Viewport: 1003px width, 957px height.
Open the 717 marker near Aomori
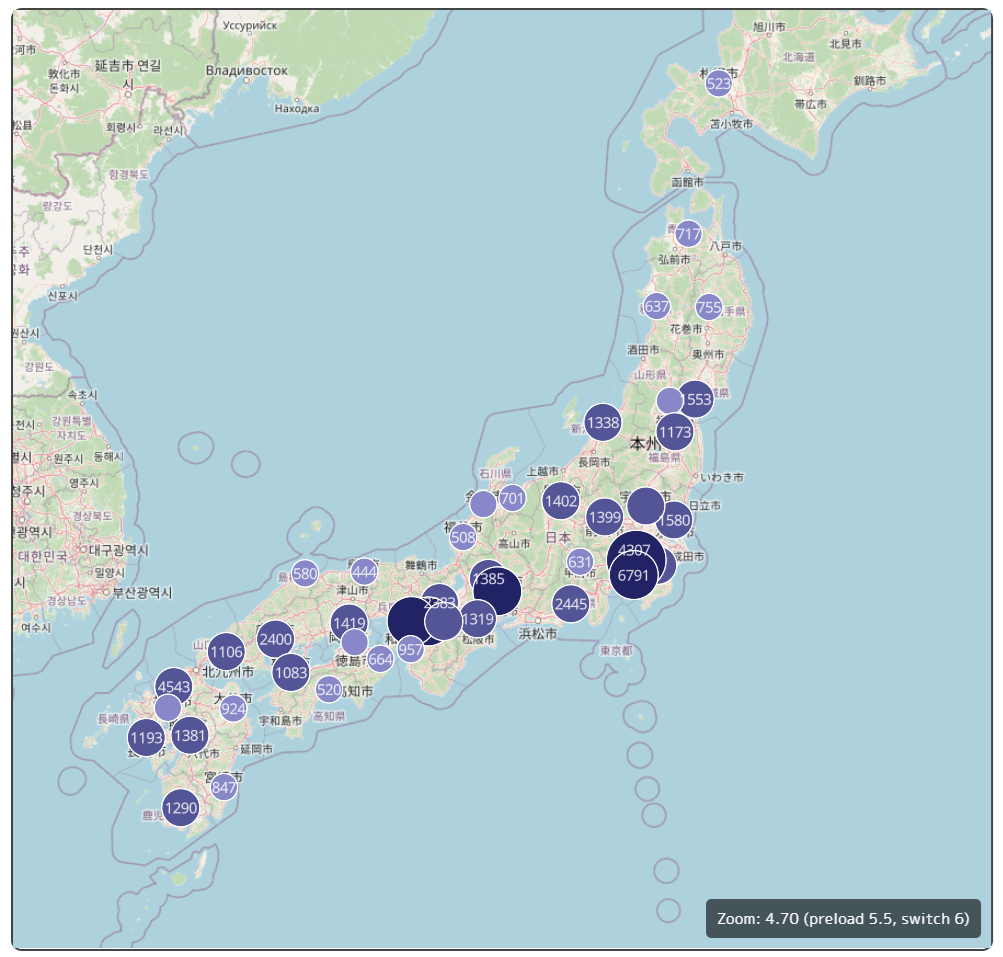click(689, 233)
